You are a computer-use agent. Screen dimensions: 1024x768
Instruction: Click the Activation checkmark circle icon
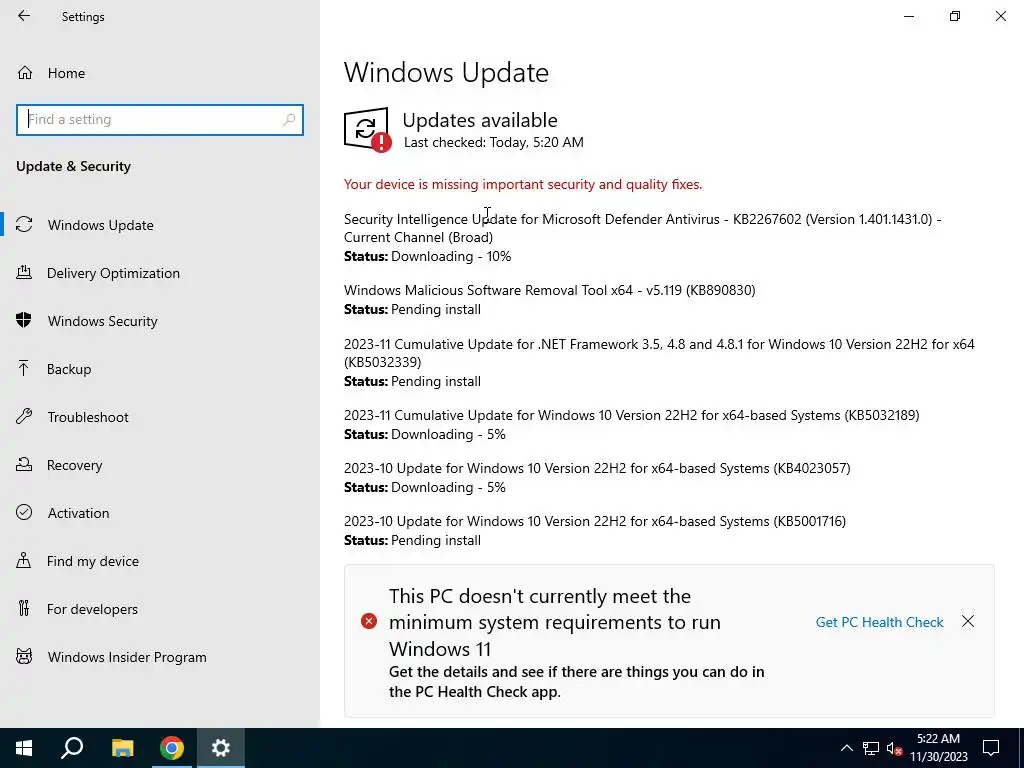24,512
